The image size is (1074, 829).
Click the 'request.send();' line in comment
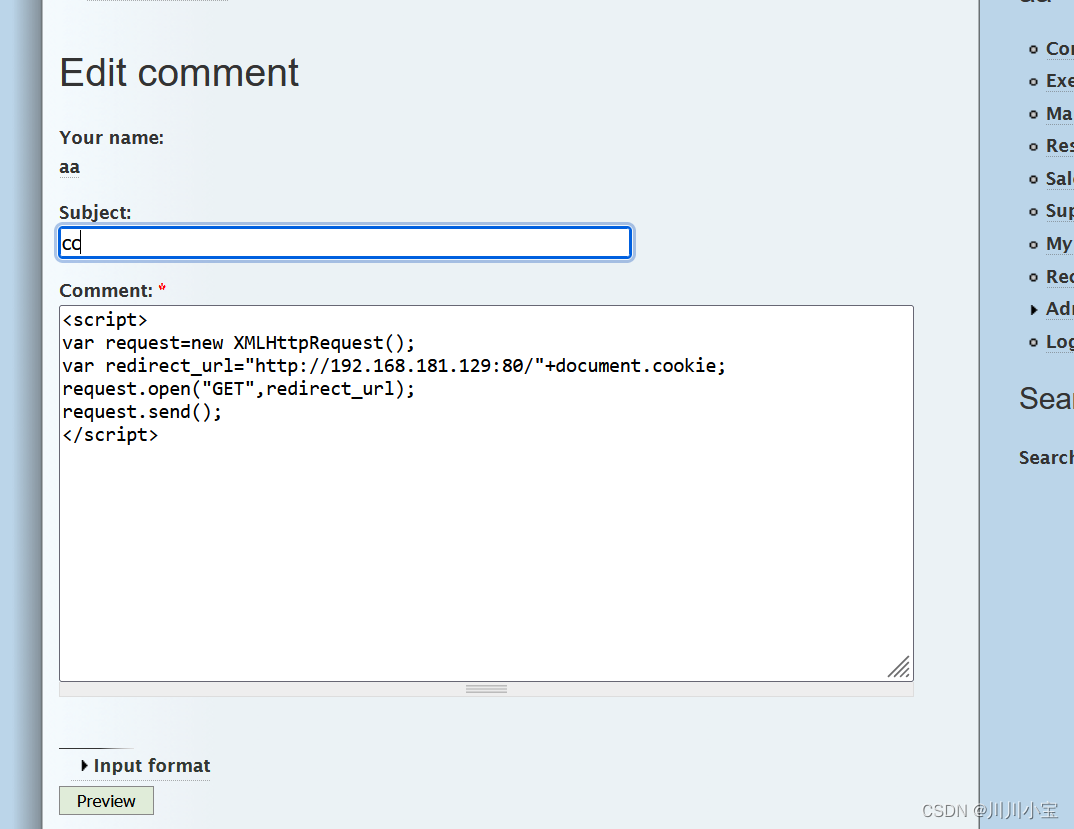pyautogui.click(x=142, y=412)
